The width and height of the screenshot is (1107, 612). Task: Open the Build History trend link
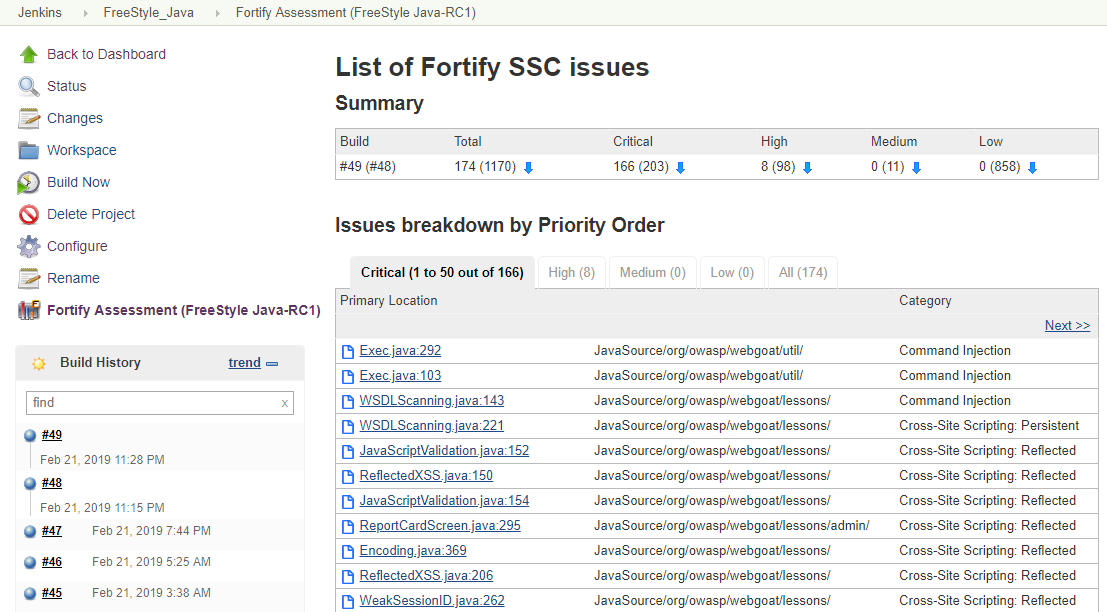click(244, 362)
